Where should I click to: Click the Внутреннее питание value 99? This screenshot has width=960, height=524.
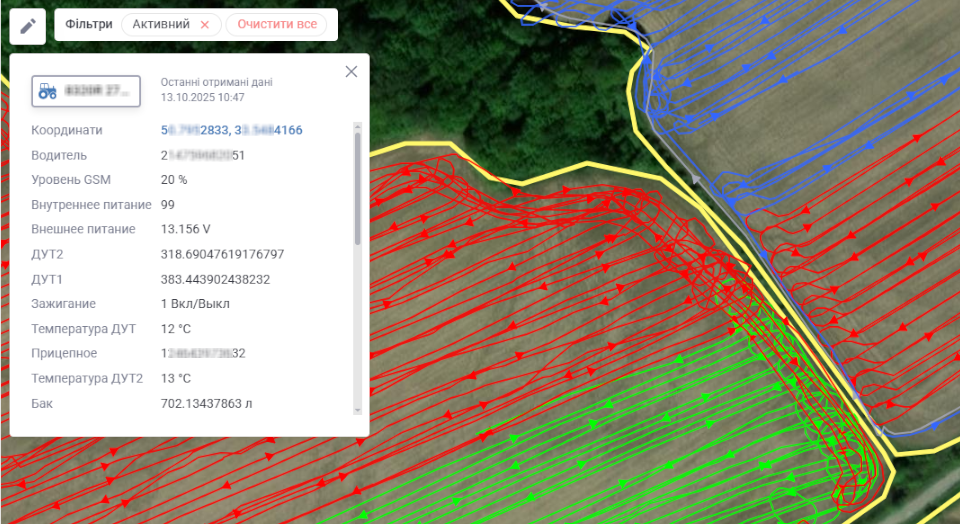(x=167, y=204)
